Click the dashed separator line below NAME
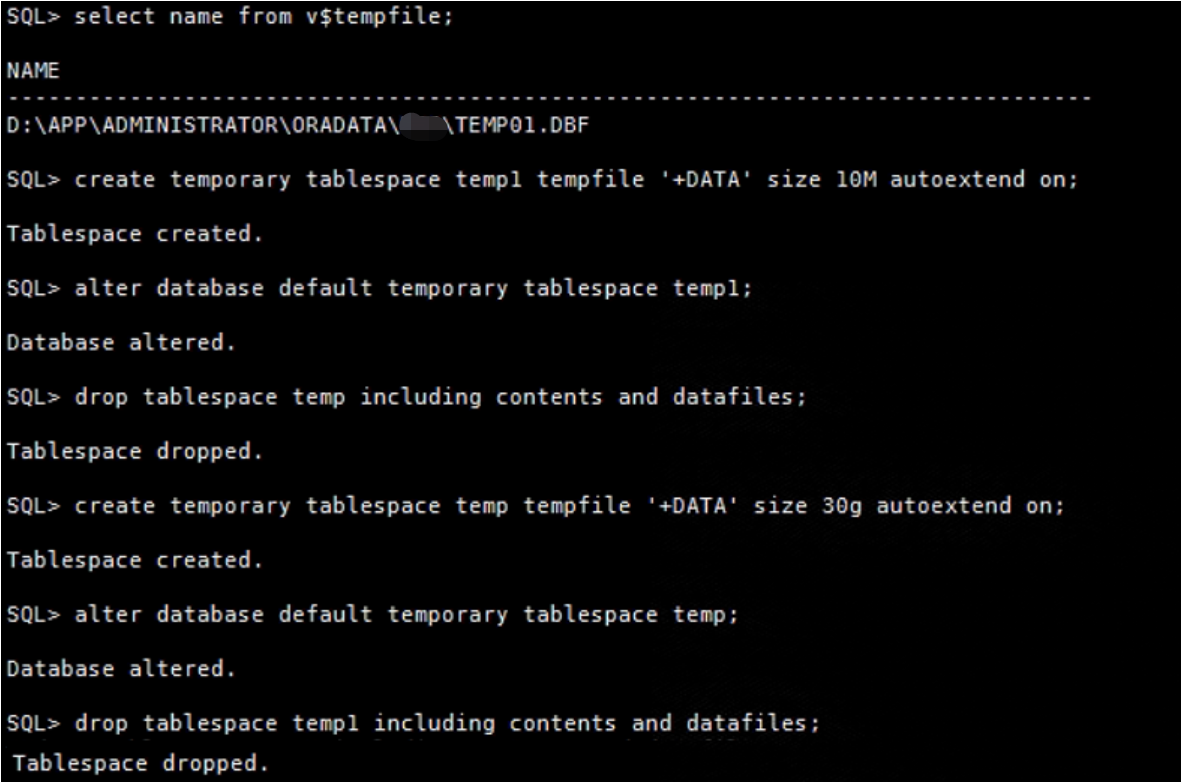 click(x=548, y=99)
